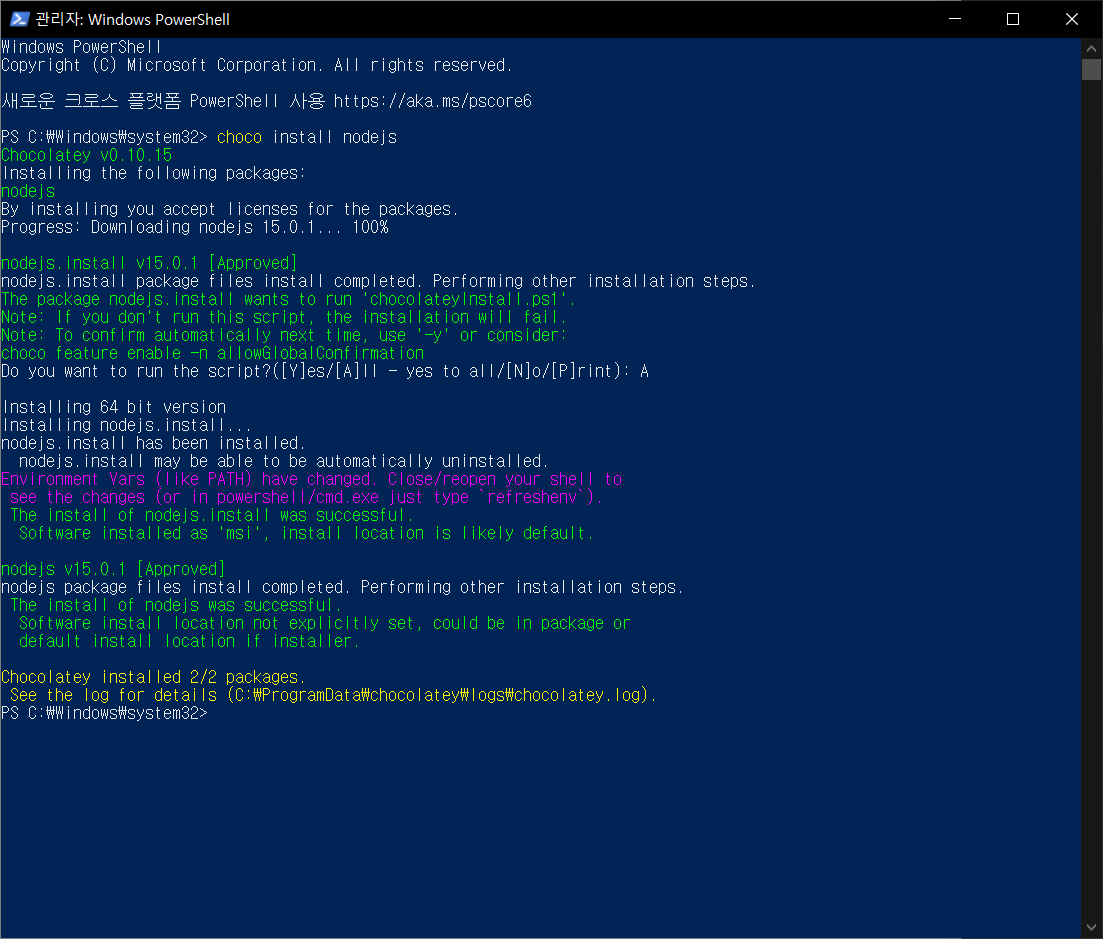This screenshot has width=1103, height=939.
Task: Click 'By installing you accept licenses' line
Action: 230,209
